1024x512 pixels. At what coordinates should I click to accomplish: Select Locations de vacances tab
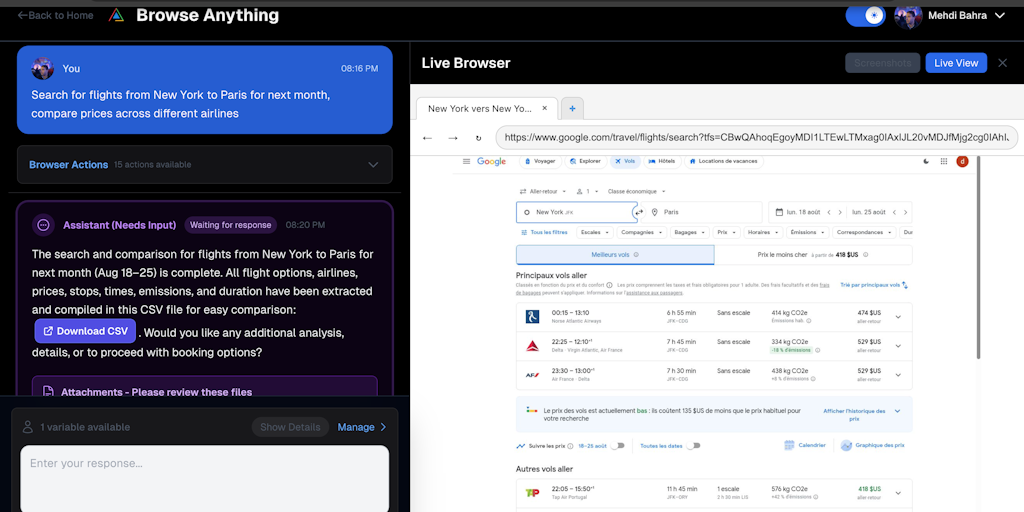[x=723, y=161]
